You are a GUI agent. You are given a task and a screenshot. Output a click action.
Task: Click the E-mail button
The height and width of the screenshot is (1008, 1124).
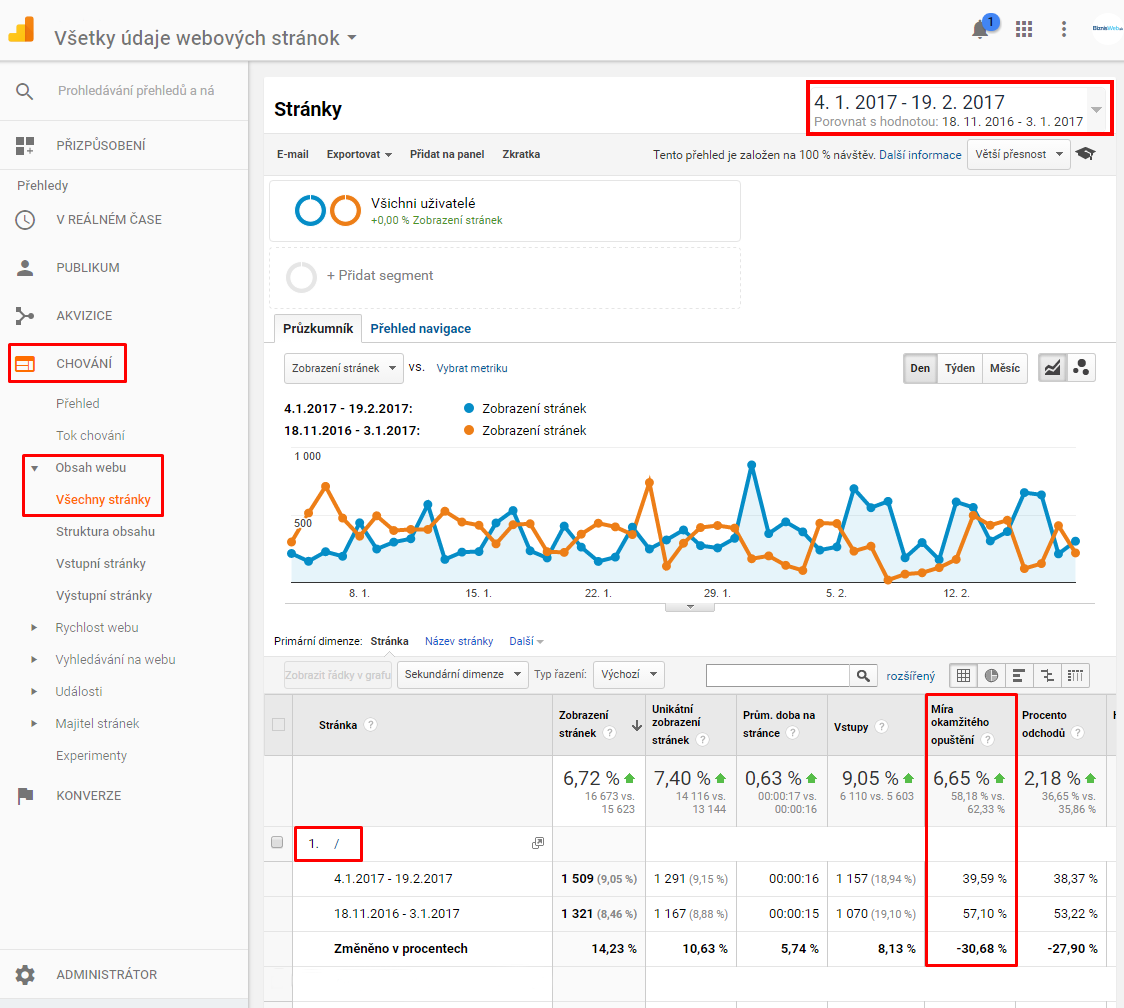(292, 154)
